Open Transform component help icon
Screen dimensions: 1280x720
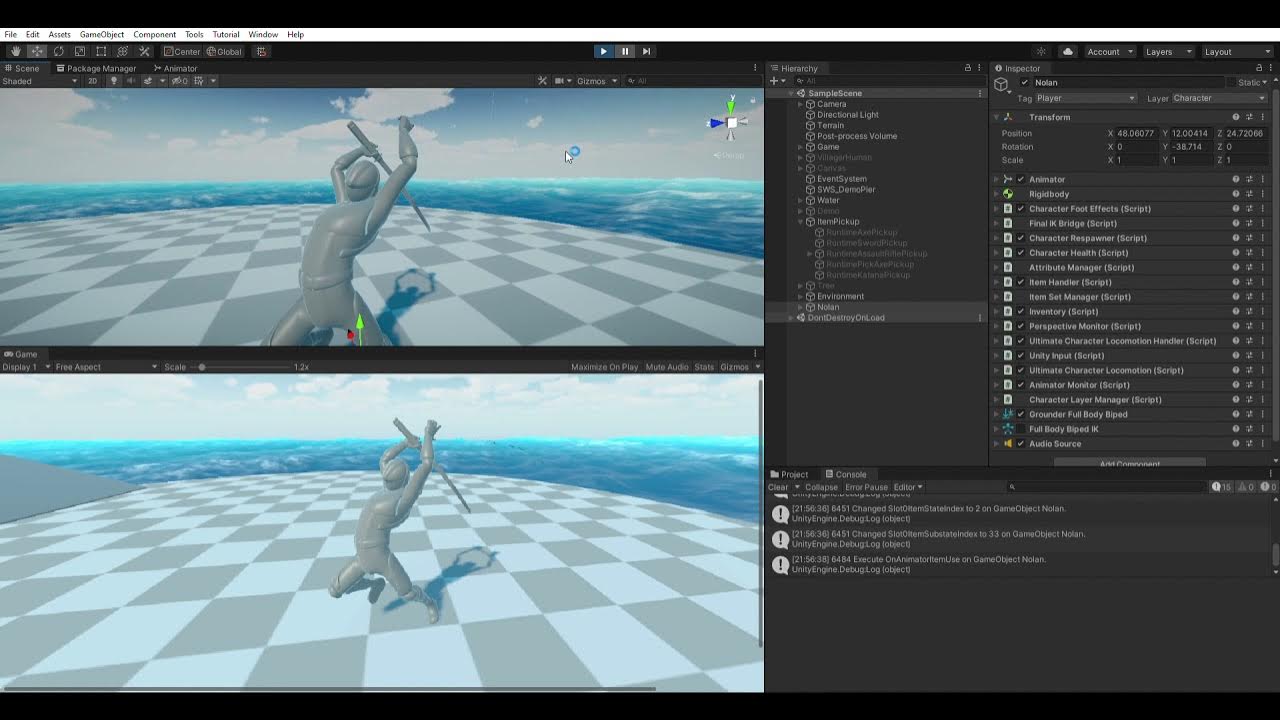1236,117
